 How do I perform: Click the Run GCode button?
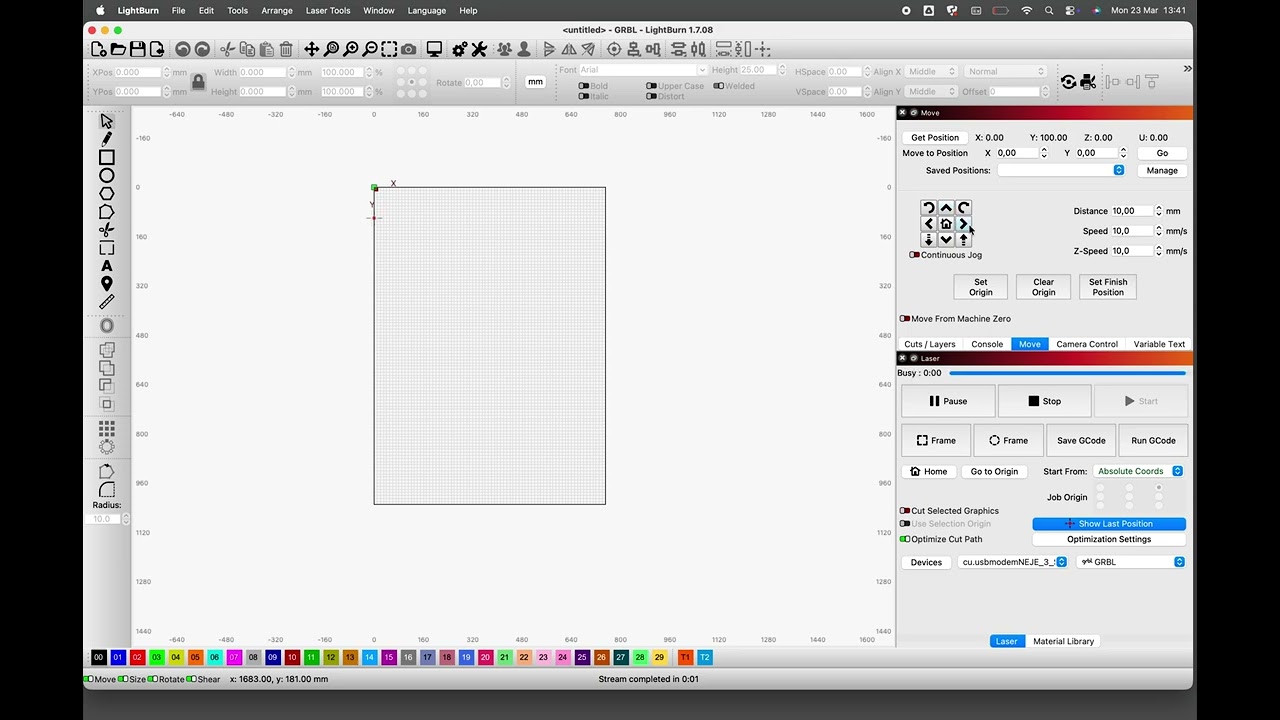(x=1153, y=440)
